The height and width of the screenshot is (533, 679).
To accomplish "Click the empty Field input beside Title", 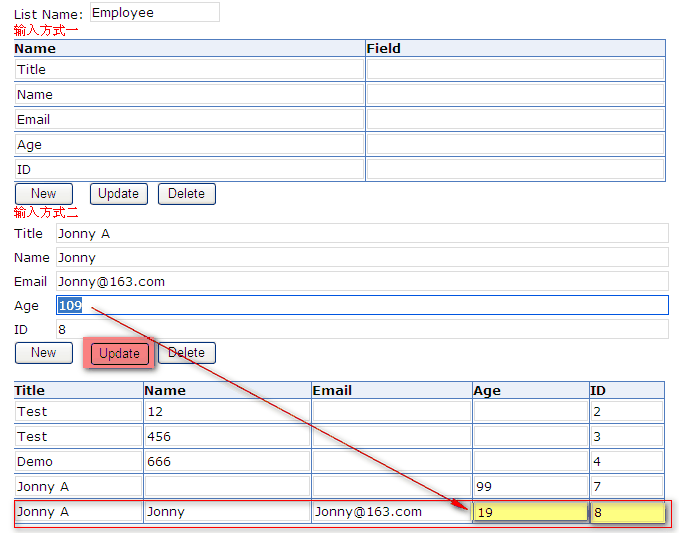I will 515,69.
